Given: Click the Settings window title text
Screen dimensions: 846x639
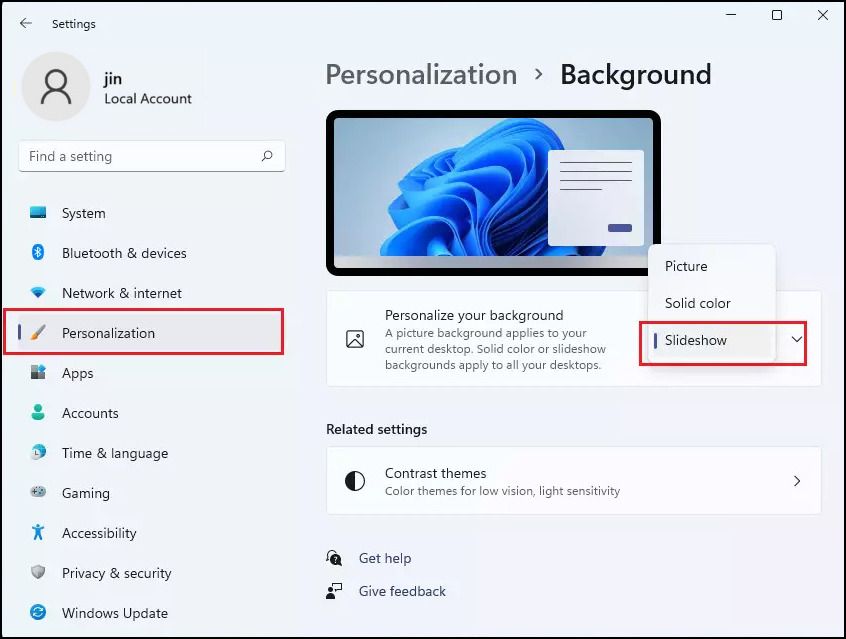Looking at the screenshot, I should coord(74,24).
